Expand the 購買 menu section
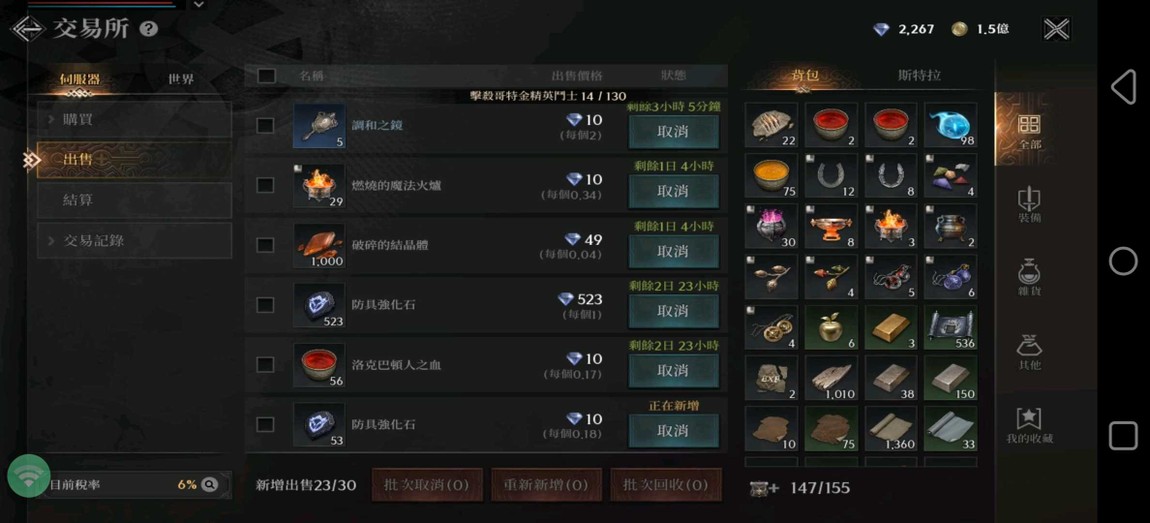 click(x=134, y=120)
